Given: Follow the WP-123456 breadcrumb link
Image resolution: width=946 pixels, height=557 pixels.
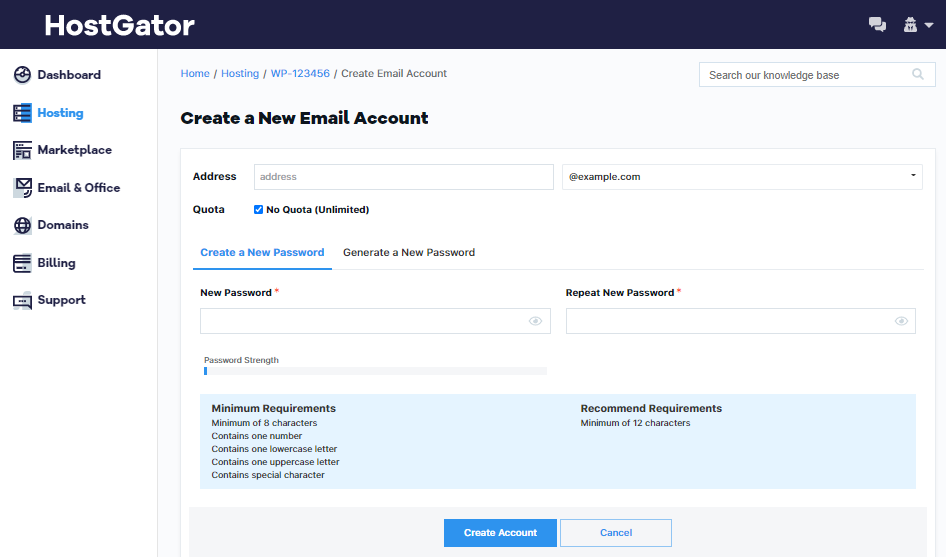Looking at the screenshot, I should coord(300,74).
